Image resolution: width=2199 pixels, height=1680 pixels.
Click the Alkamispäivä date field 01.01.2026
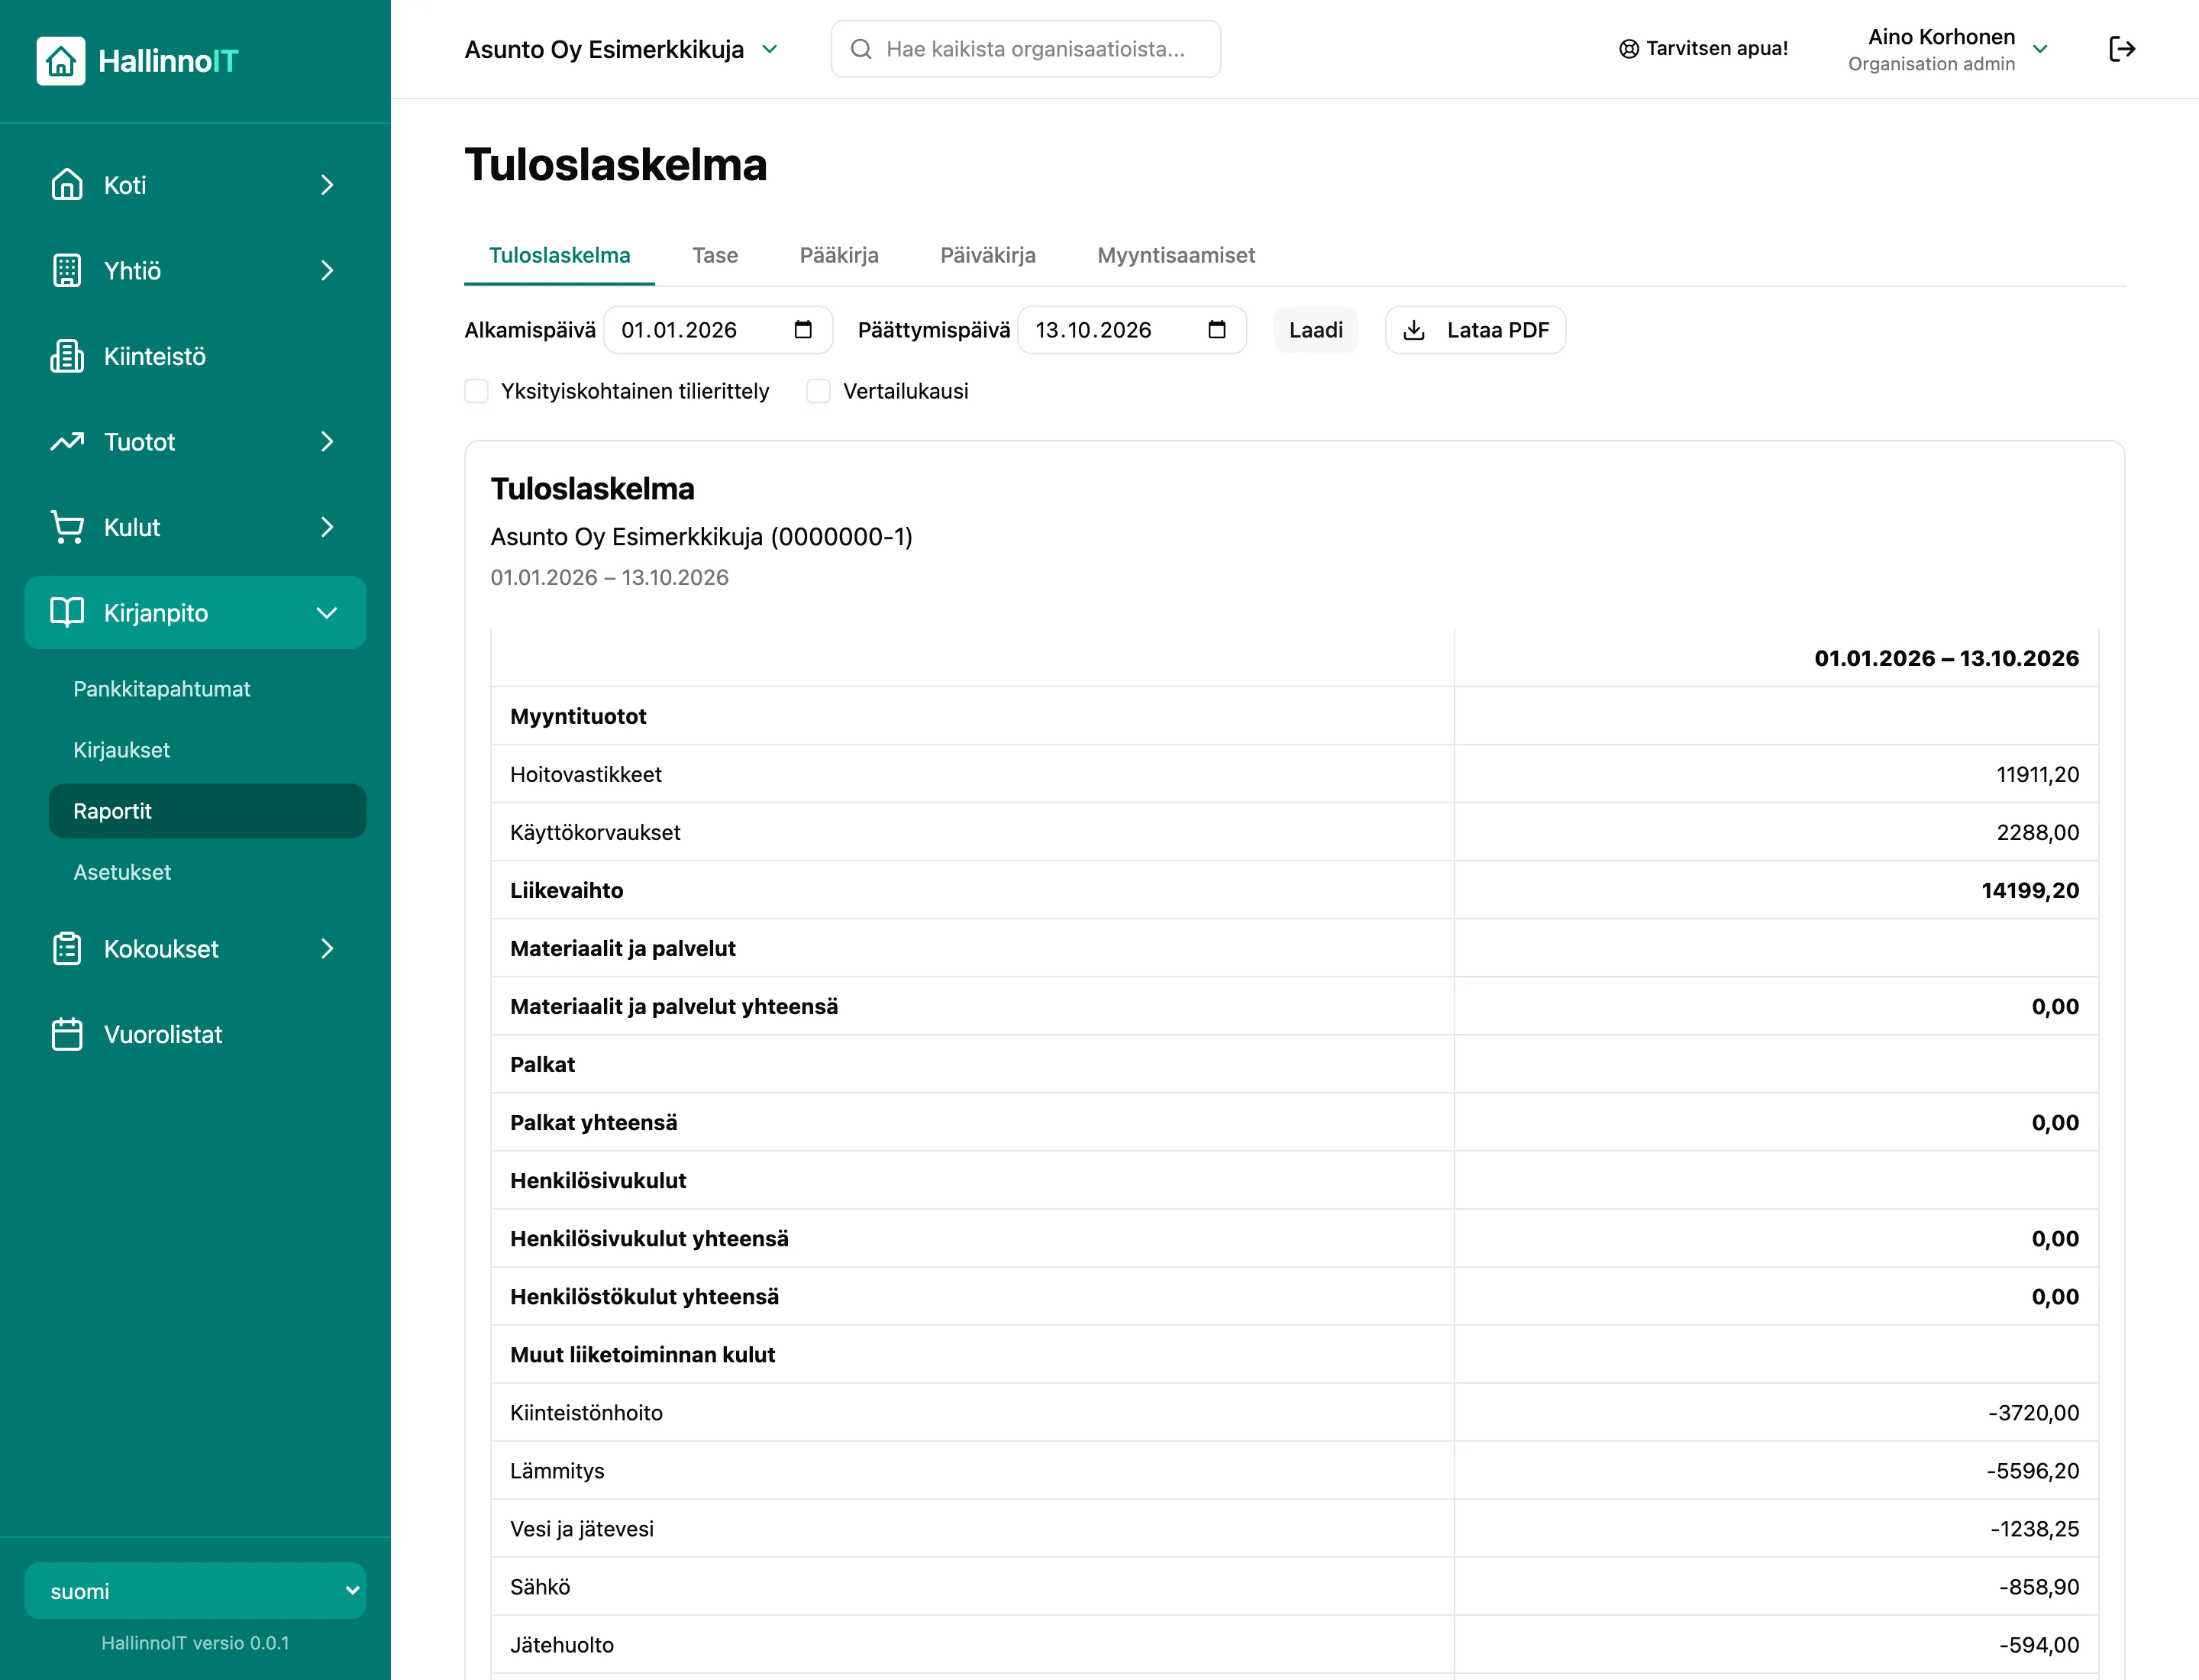718,330
